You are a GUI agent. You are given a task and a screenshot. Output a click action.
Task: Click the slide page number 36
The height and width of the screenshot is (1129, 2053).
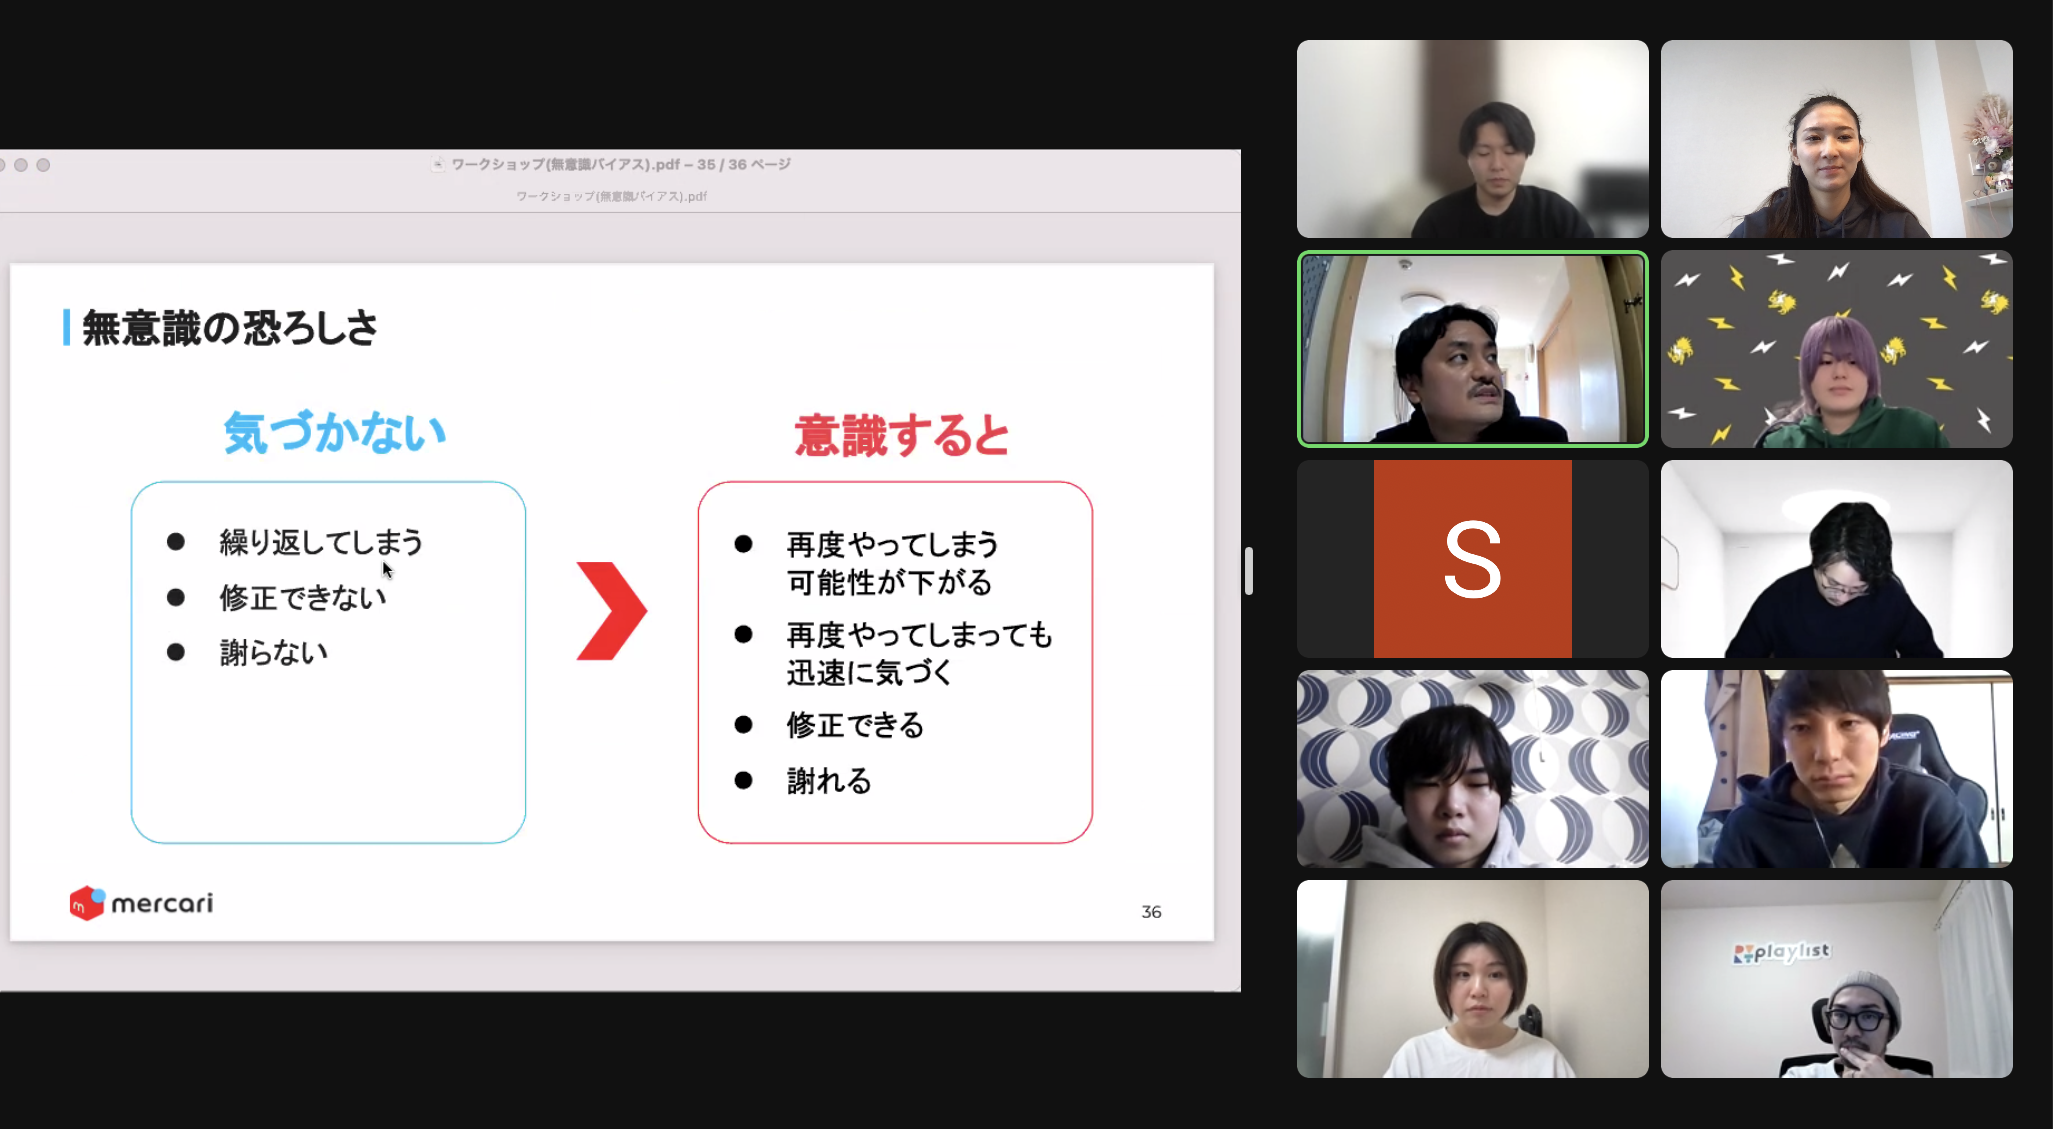point(1151,912)
